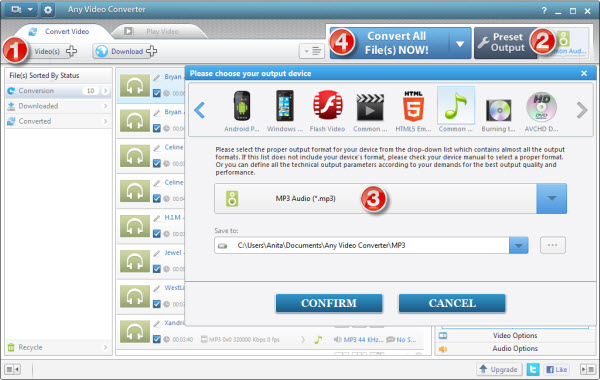Viewport: 600px width, 380px height.
Task: Switch to the Convert Video tab
Action: (63, 31)
